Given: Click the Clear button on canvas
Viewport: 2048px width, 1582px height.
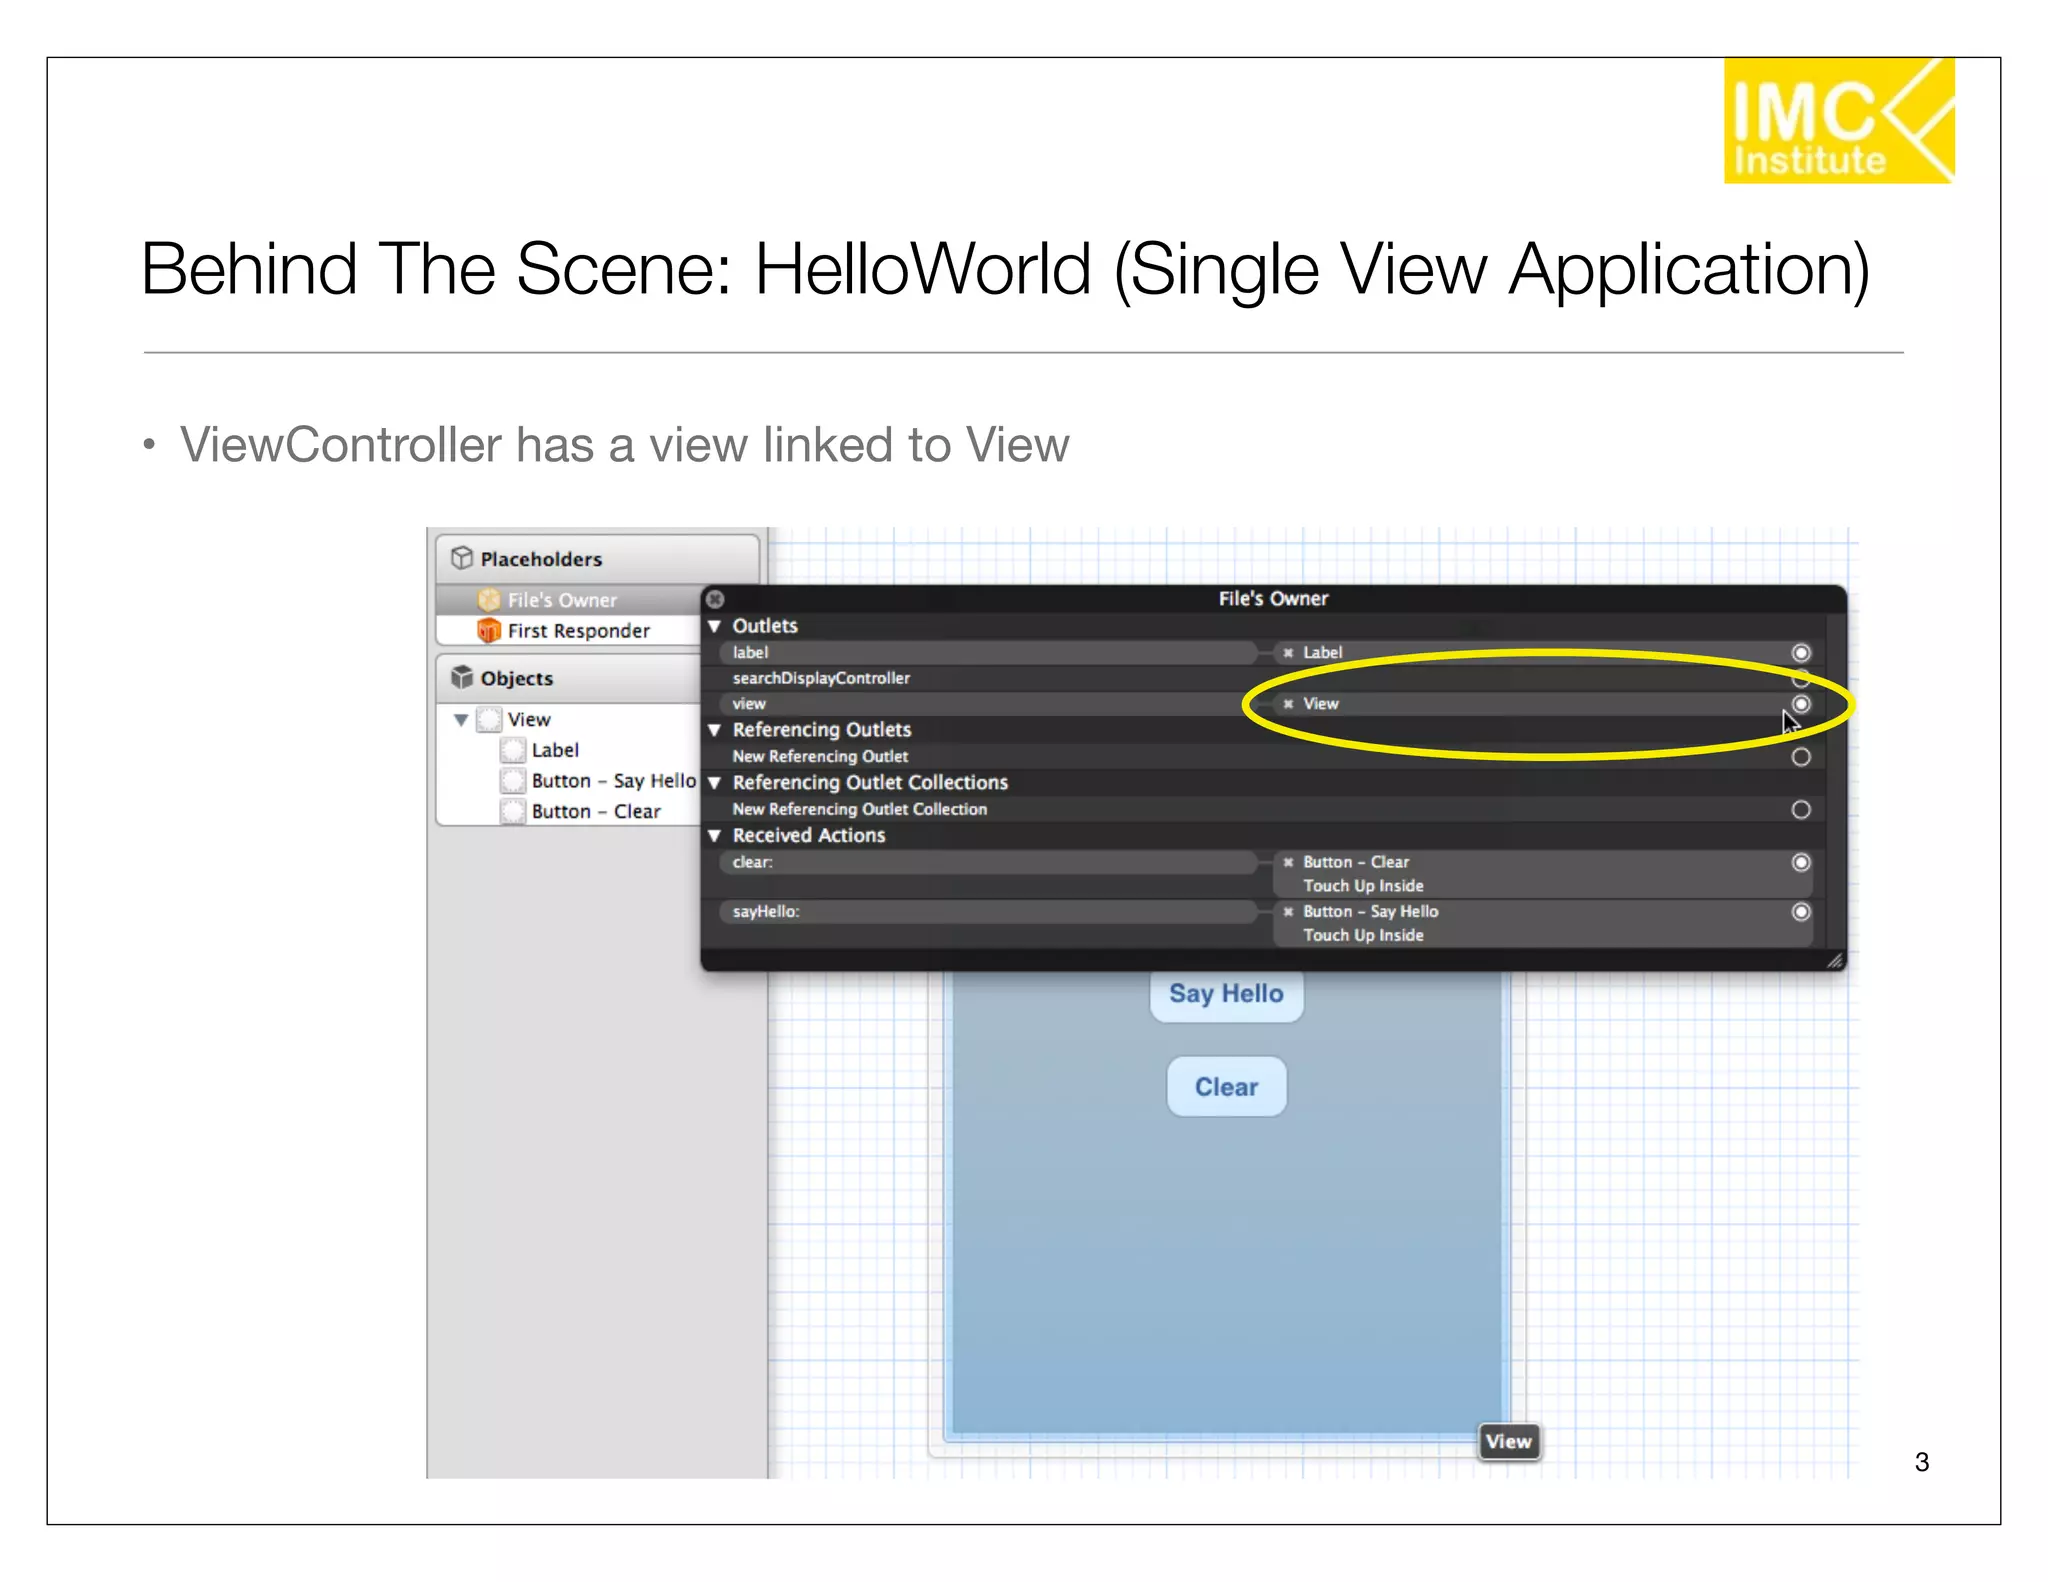Looking at the screenshot, I should click(x=1226, y=1087).
